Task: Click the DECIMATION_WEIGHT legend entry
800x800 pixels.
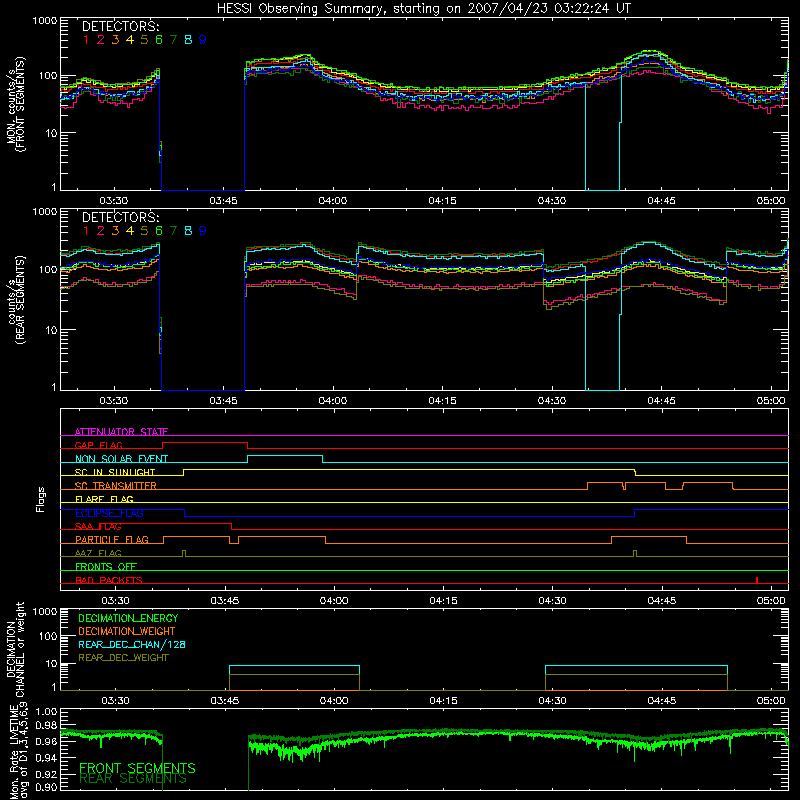Action: 127,631
